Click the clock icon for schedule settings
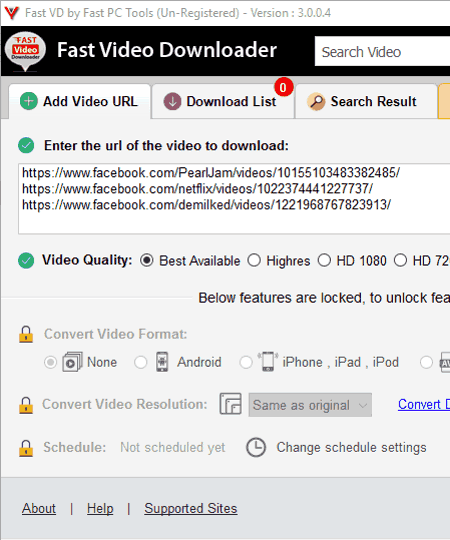Viewport: 450px width, 540px height. click(x=256, y=447)
